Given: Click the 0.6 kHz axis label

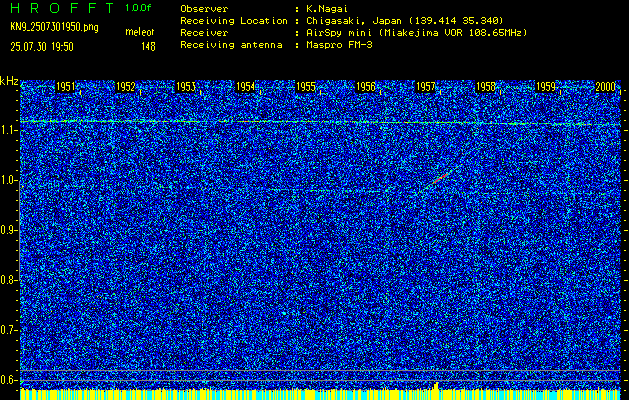Looking at the screenshot, I should 8,380.
